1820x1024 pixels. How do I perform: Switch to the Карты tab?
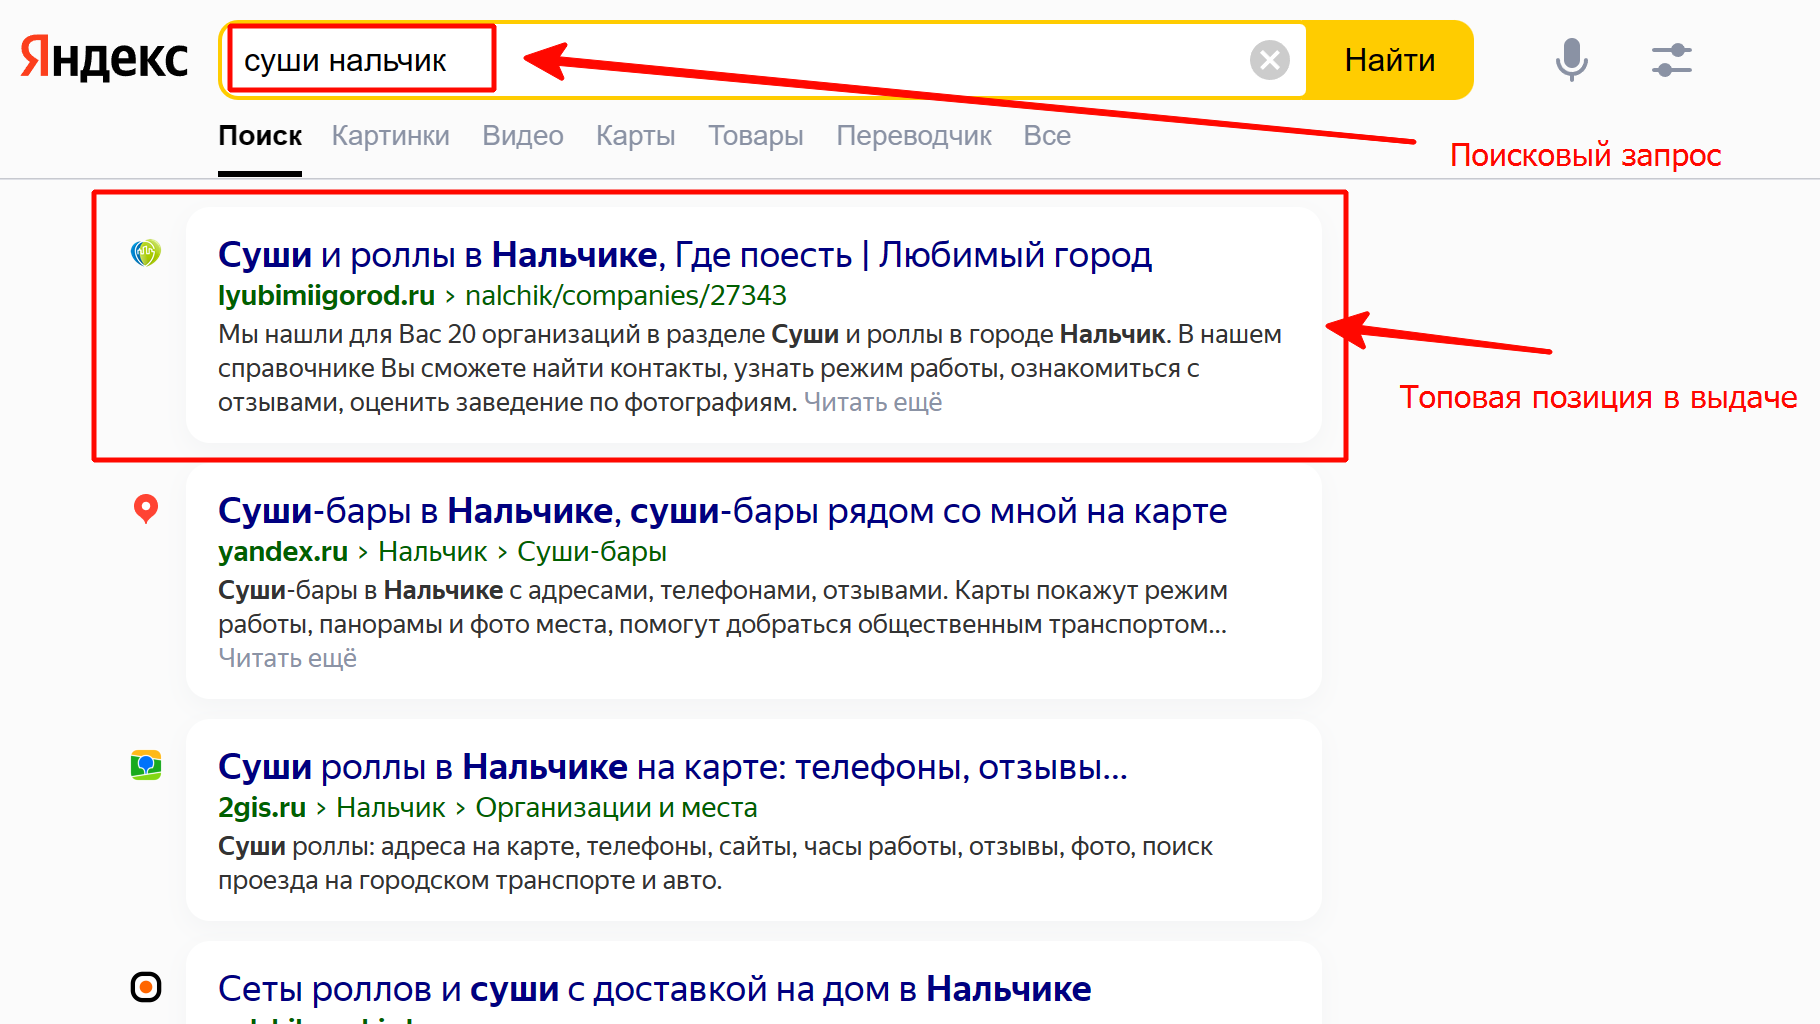[636, 136]
